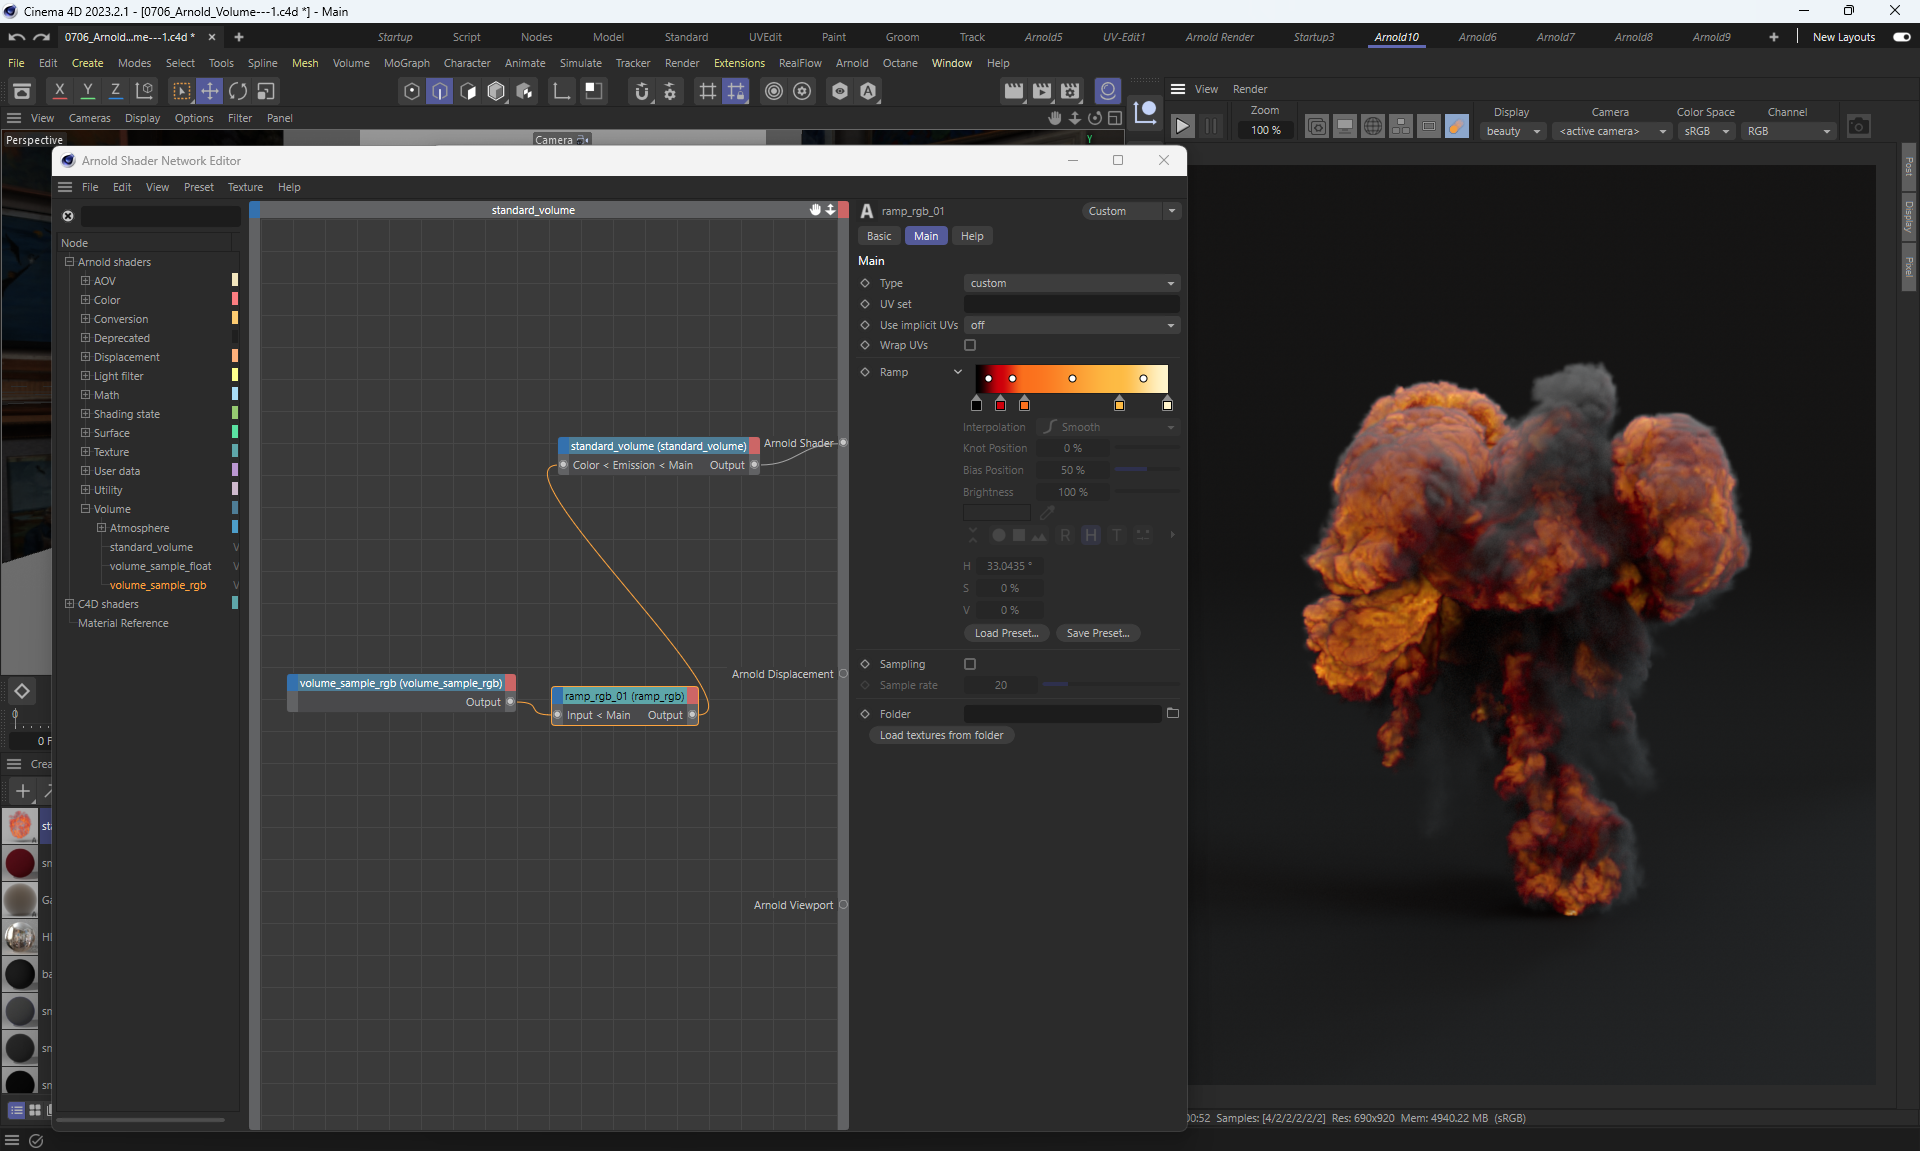Clear the node search with the X icon
This screenshot has height=1151, width=1920.
(68, 216)
